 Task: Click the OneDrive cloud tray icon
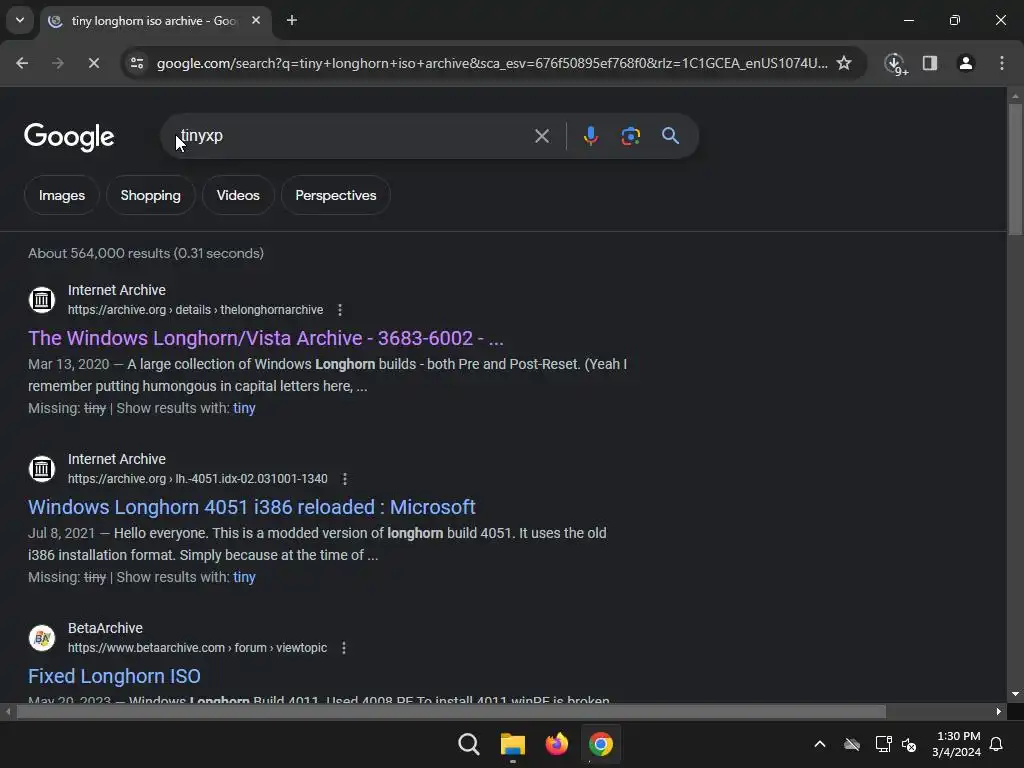[x=852, y=744]
